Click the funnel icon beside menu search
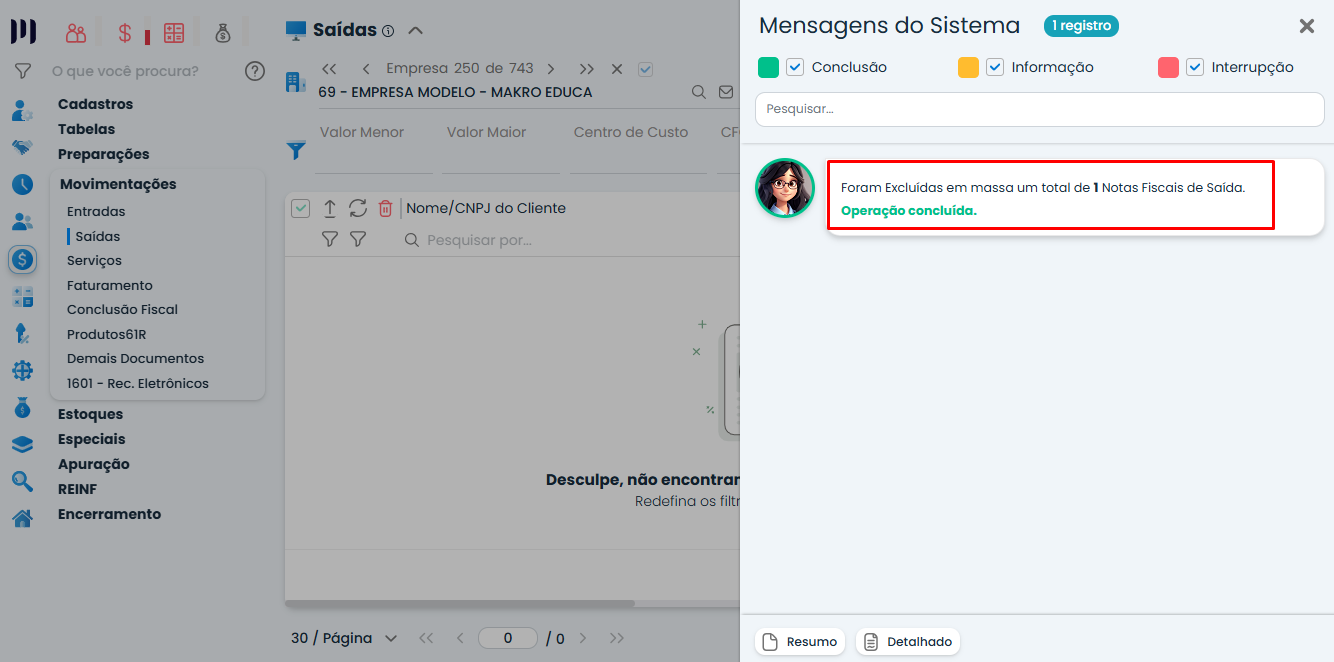 coord(22,71)
